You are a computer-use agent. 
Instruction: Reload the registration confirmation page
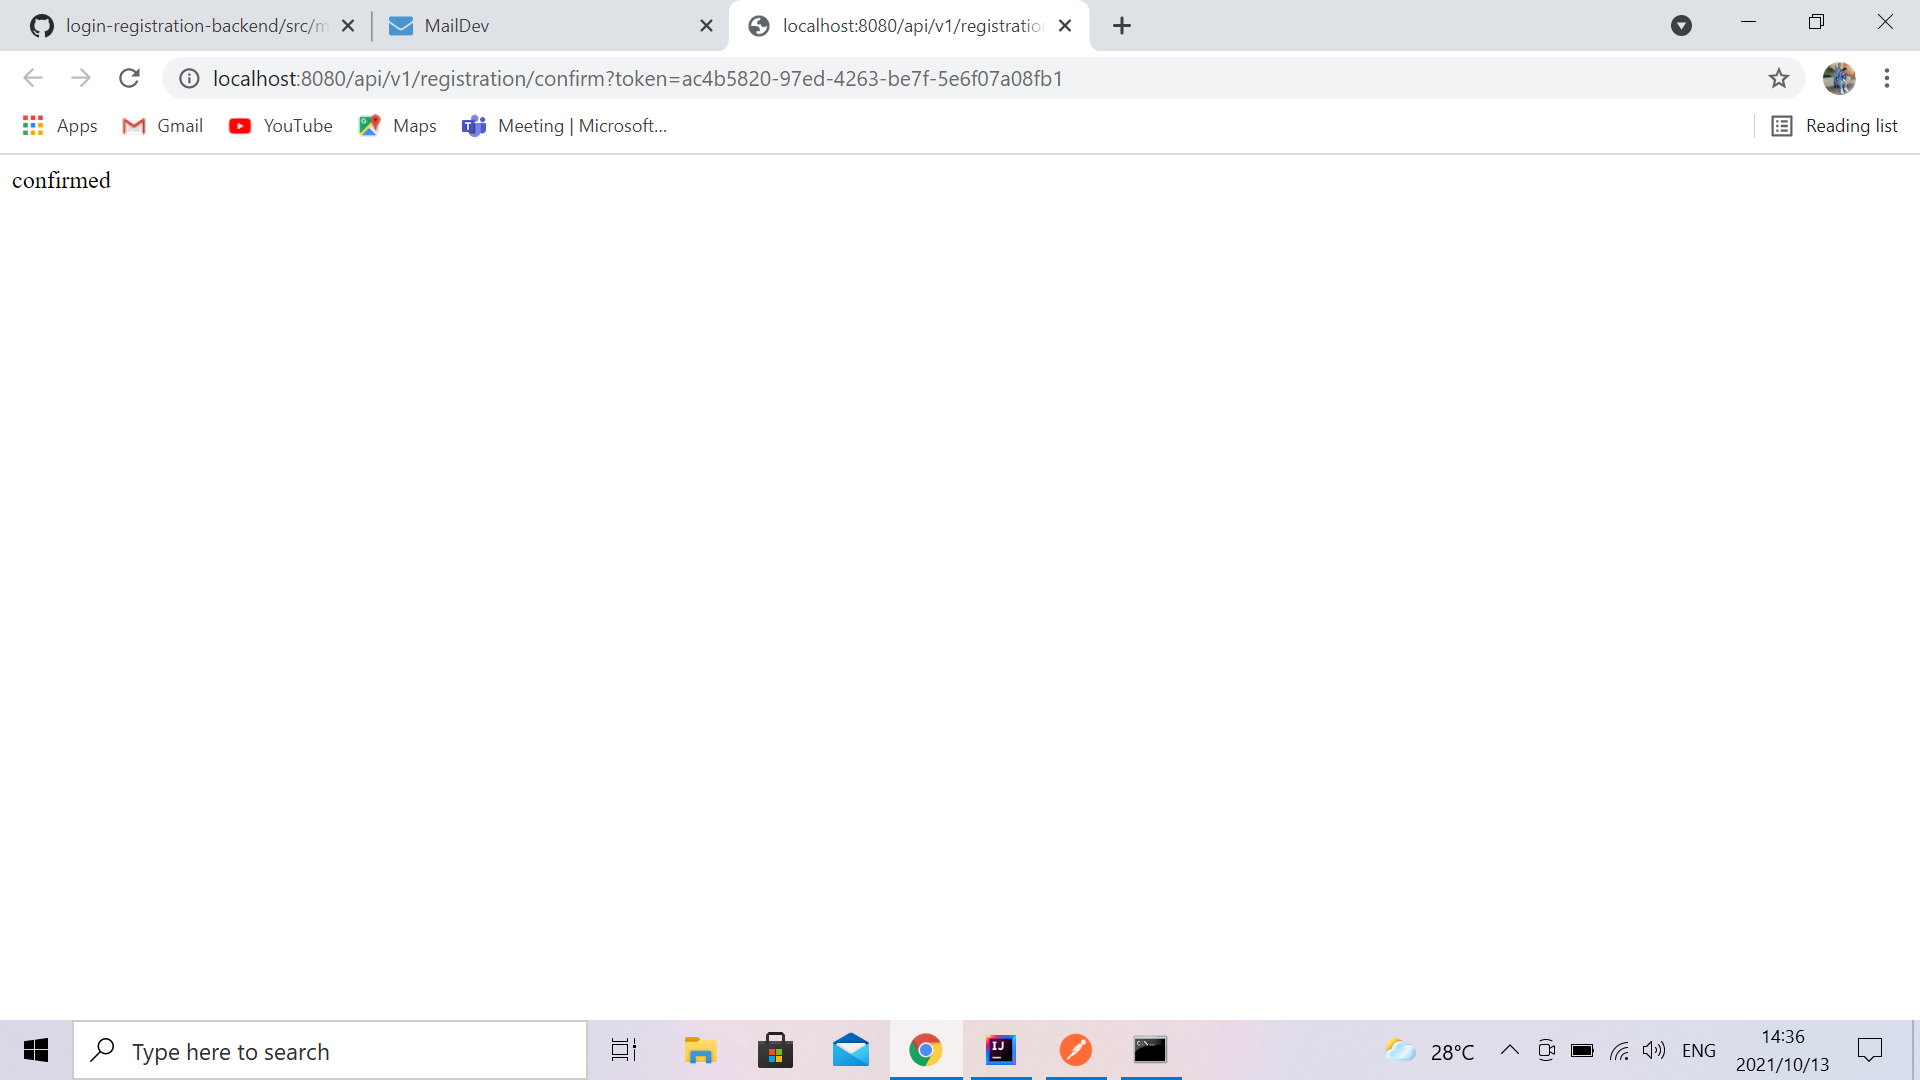point(129,78)
